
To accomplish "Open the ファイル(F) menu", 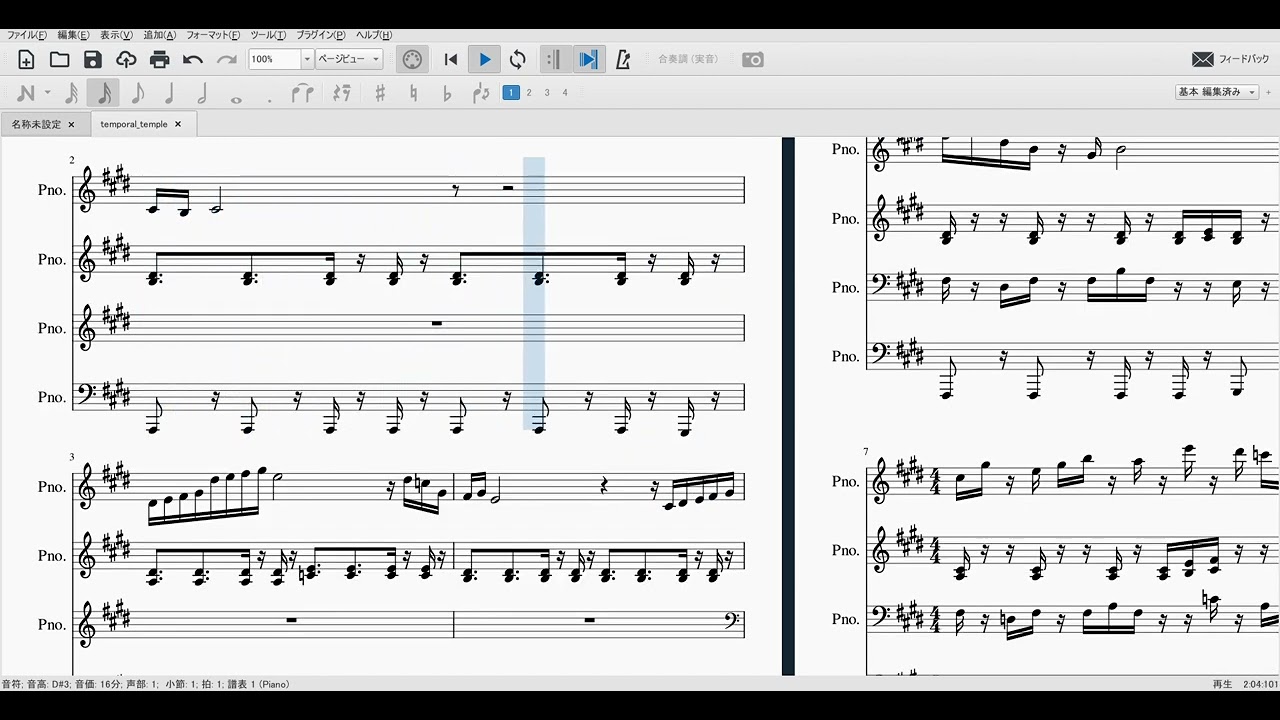I will point(27,35).
